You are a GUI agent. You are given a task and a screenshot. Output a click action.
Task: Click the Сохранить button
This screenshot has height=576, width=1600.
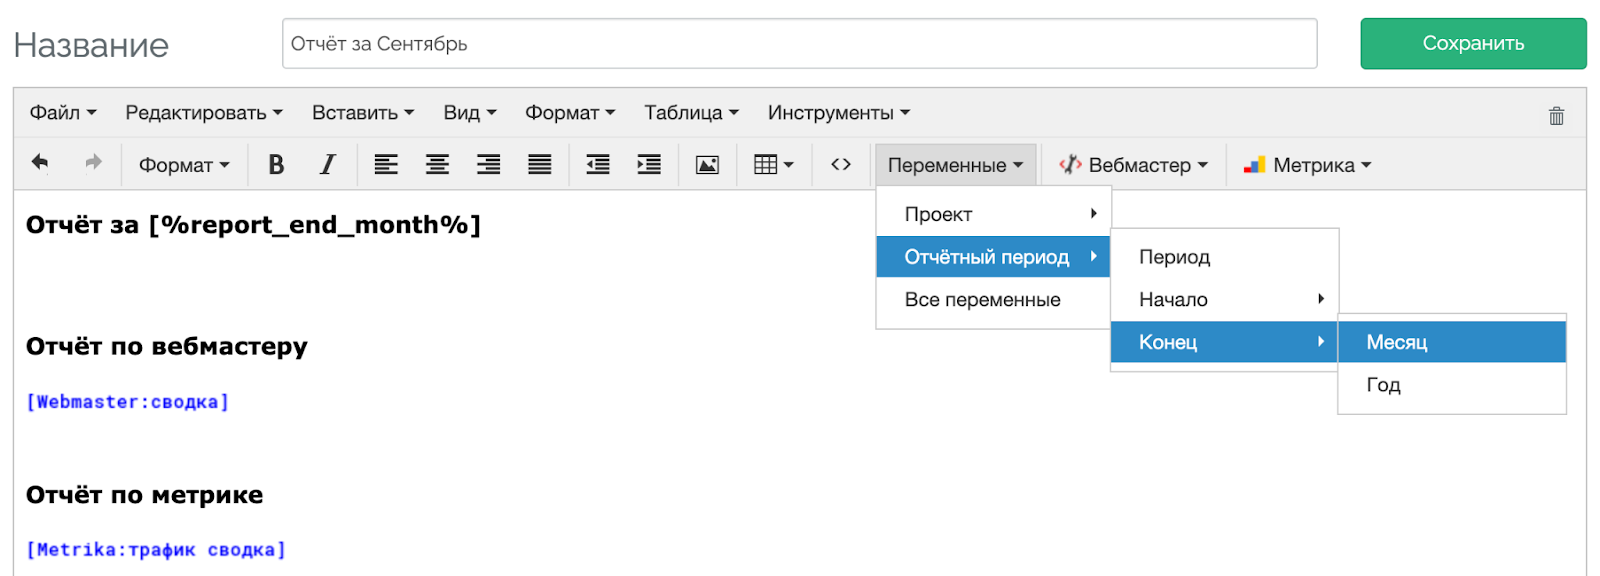coord(1473,43)
